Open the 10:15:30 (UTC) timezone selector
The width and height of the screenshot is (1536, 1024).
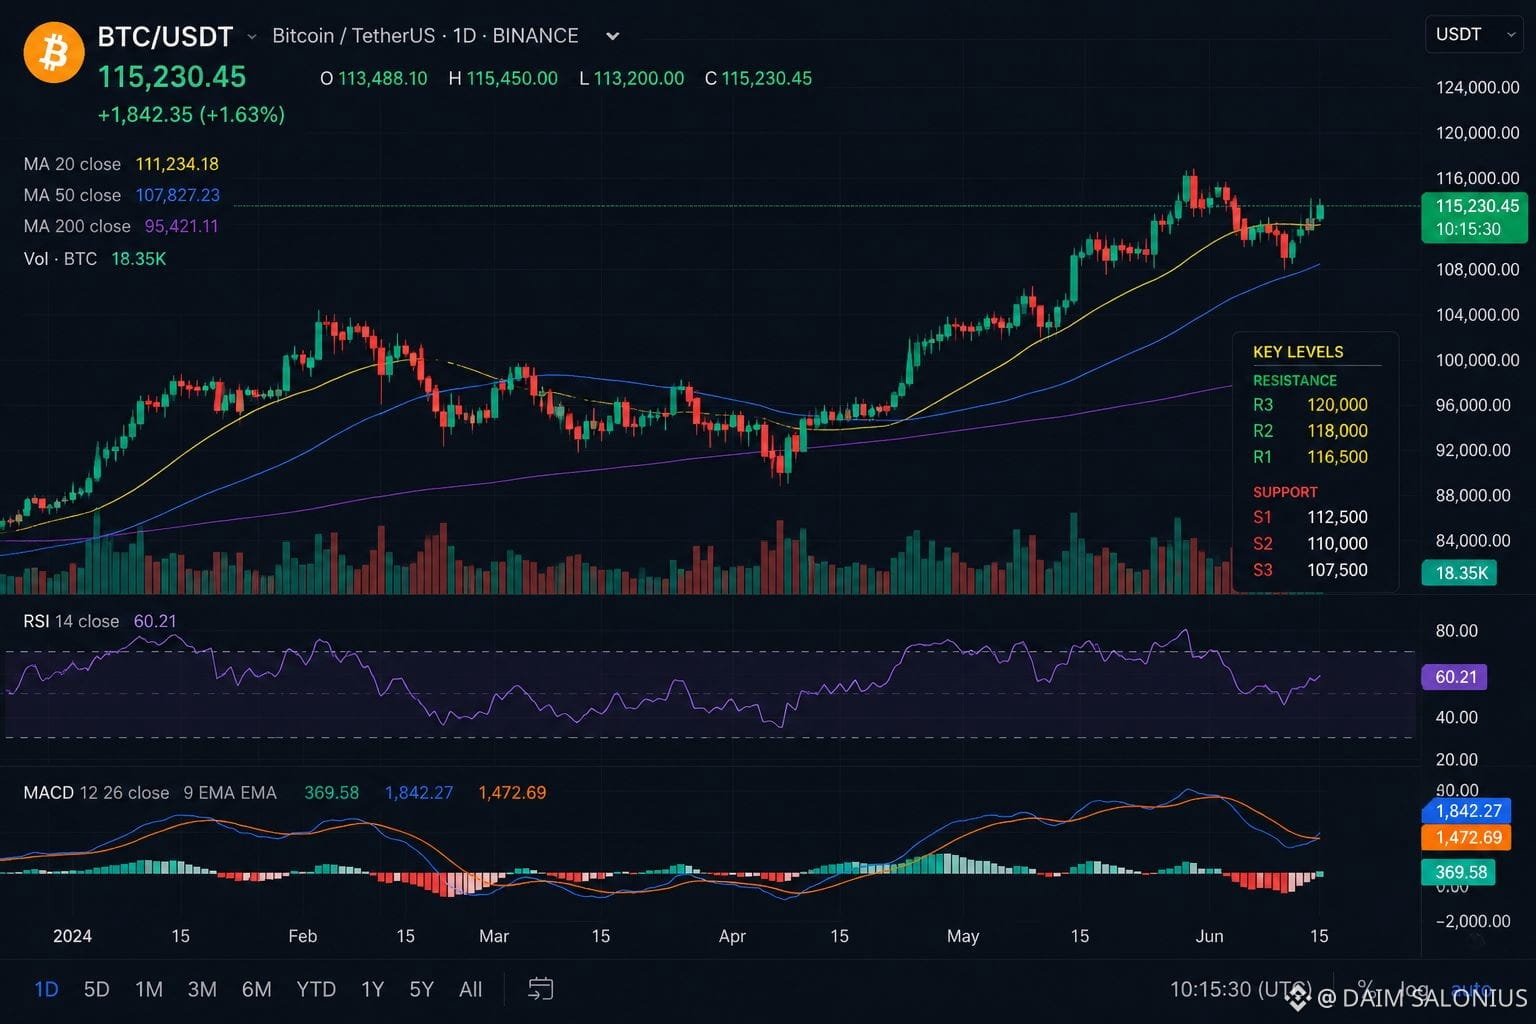click(1241, 989)
